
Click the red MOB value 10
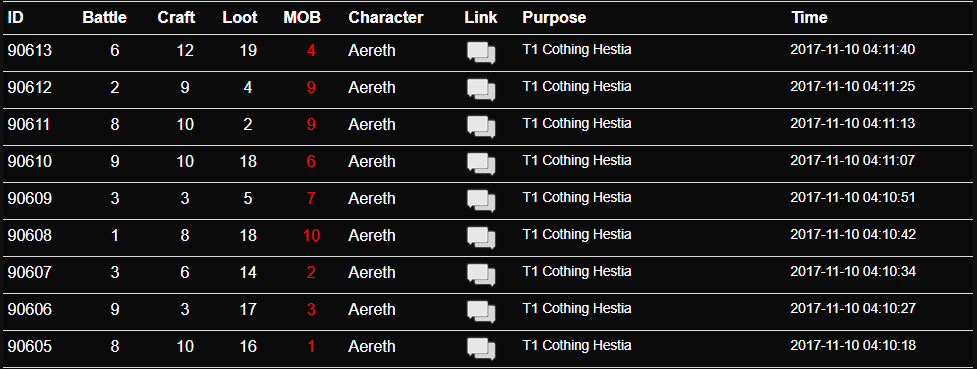[x=312, y=236]
